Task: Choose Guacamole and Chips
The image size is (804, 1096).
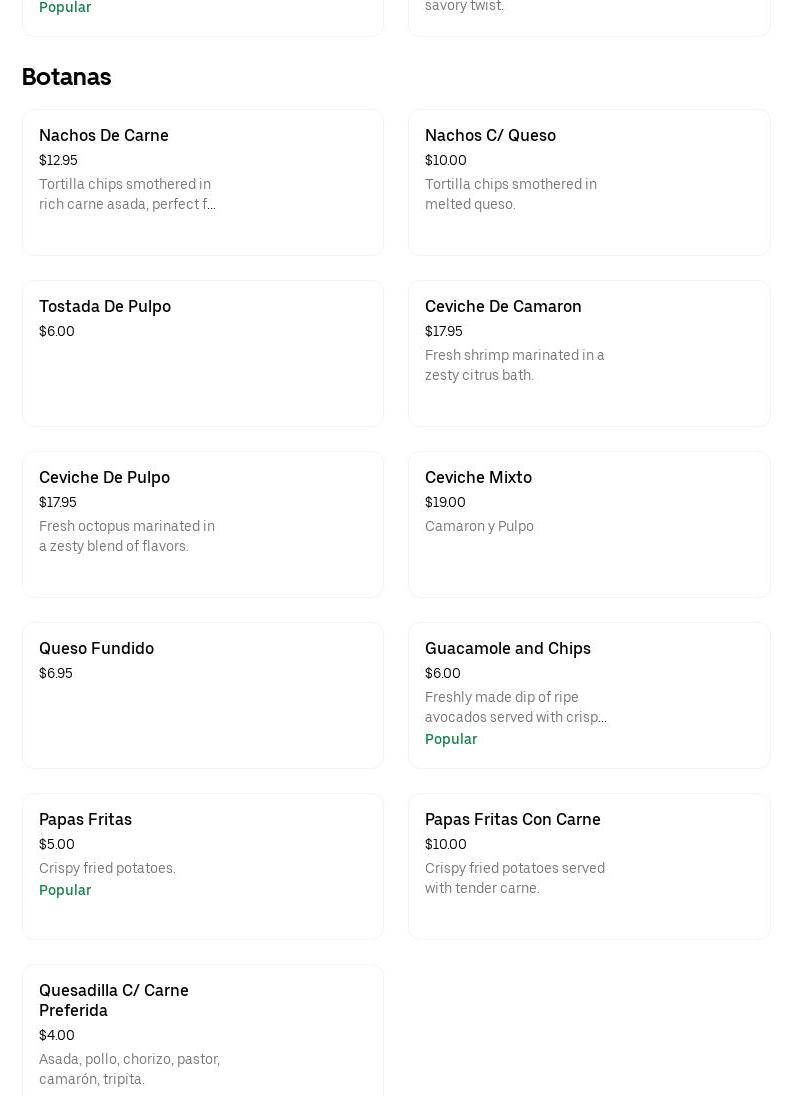Action: pyautogui.click(x=508, y=649)
